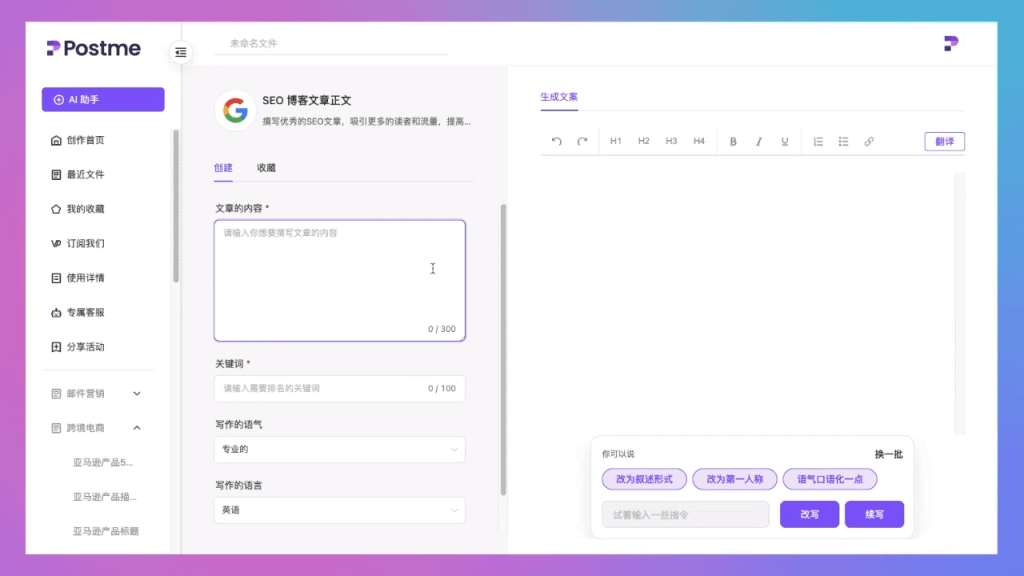Collapse the left sidebar panel
The height and width of the screenshot is (576, 1024).
(x=181, y=52)
